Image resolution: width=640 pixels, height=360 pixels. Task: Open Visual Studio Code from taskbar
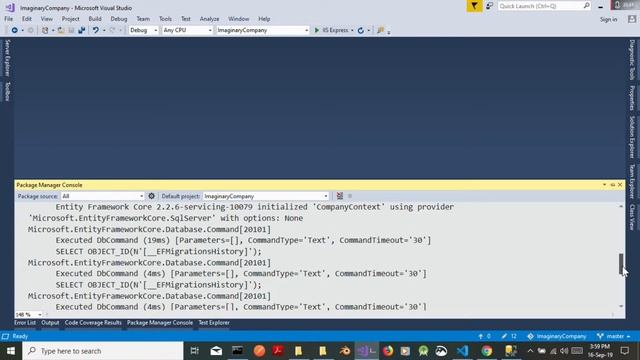[x=462, y=351]
